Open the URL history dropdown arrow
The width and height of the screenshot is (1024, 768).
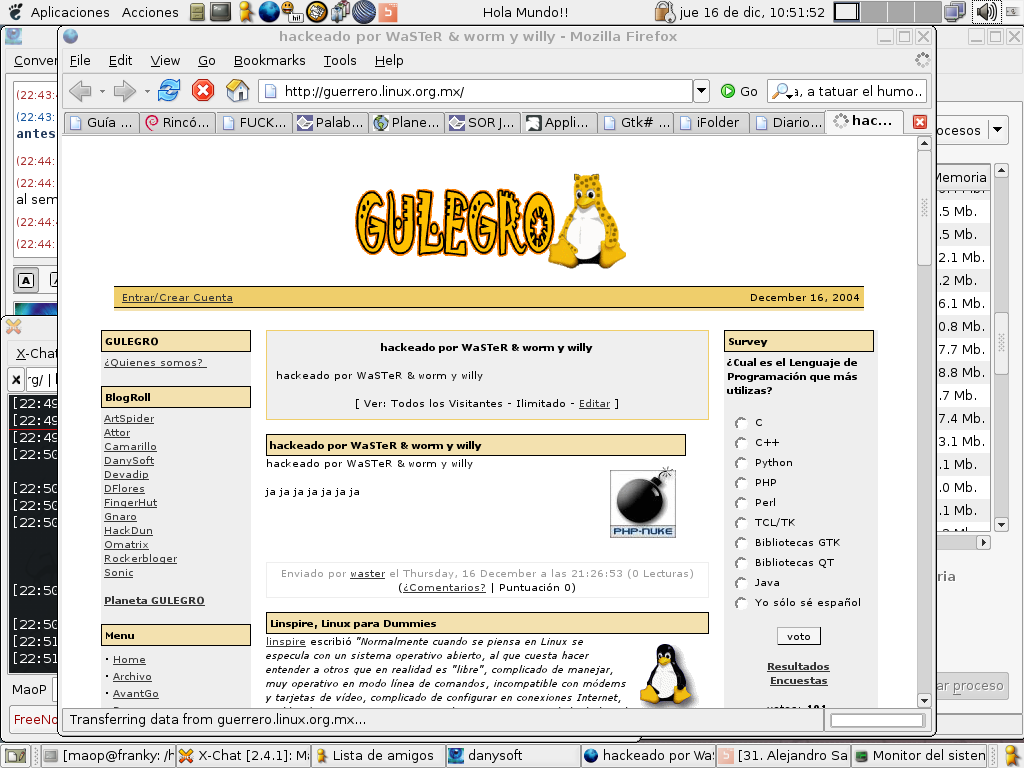(x=701, y=91)
